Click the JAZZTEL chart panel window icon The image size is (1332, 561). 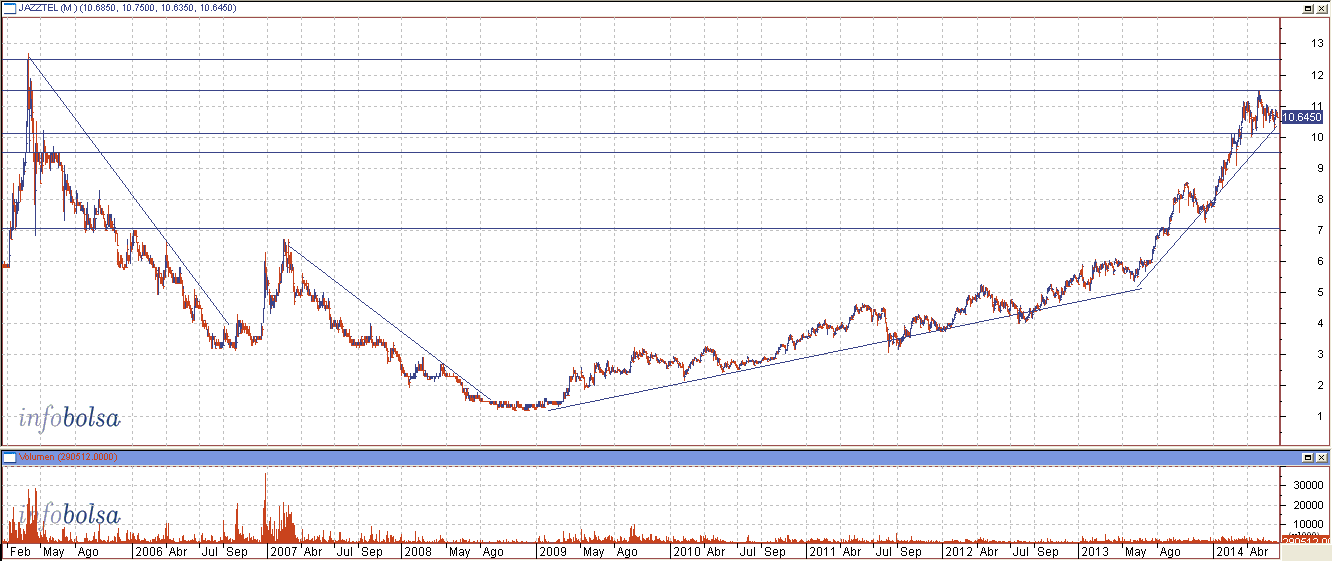click(x=9, y=8)
